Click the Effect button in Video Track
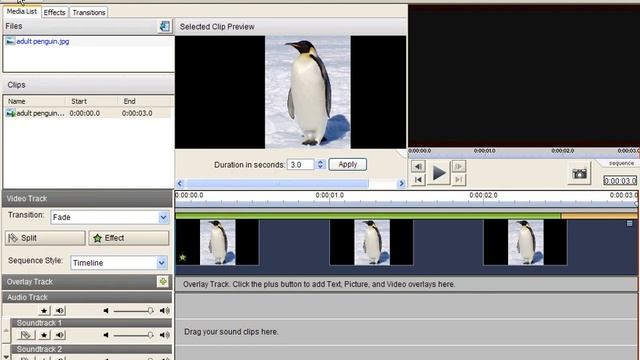This screenshot has width=640, height=360. (129, 238)
